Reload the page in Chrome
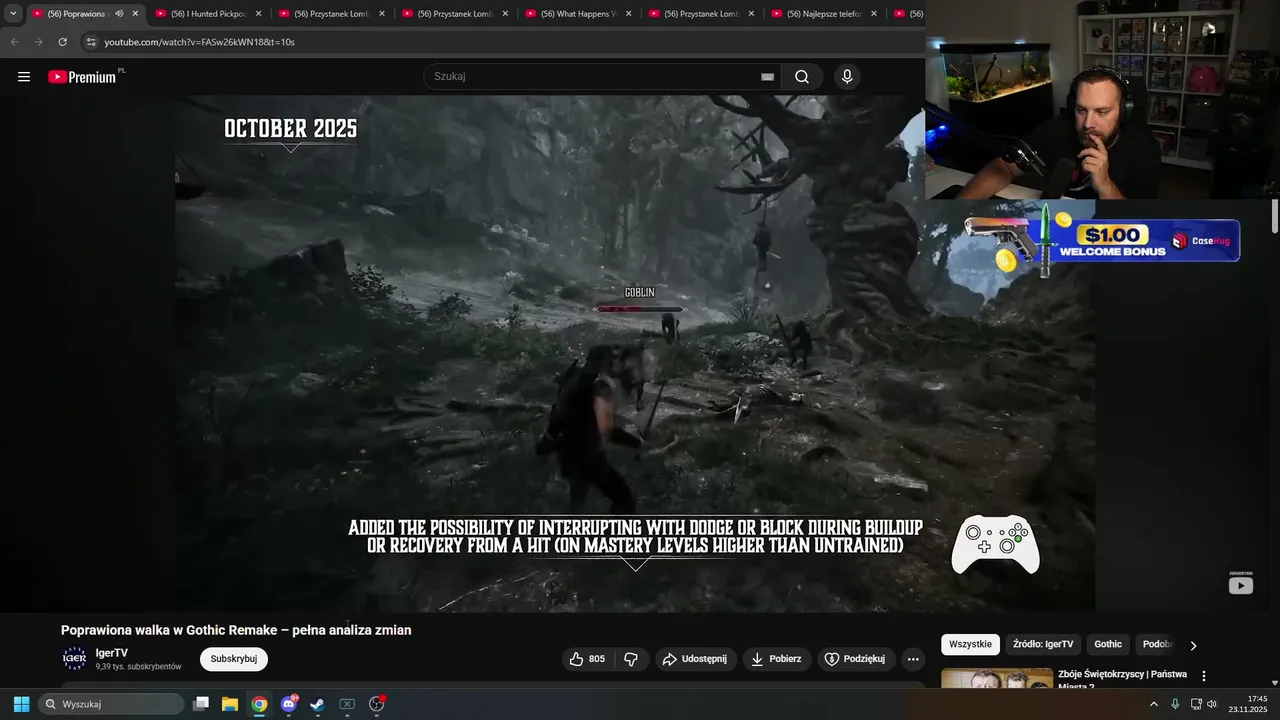The height and width of the screenshot is (720, 1280). [62, 42]
